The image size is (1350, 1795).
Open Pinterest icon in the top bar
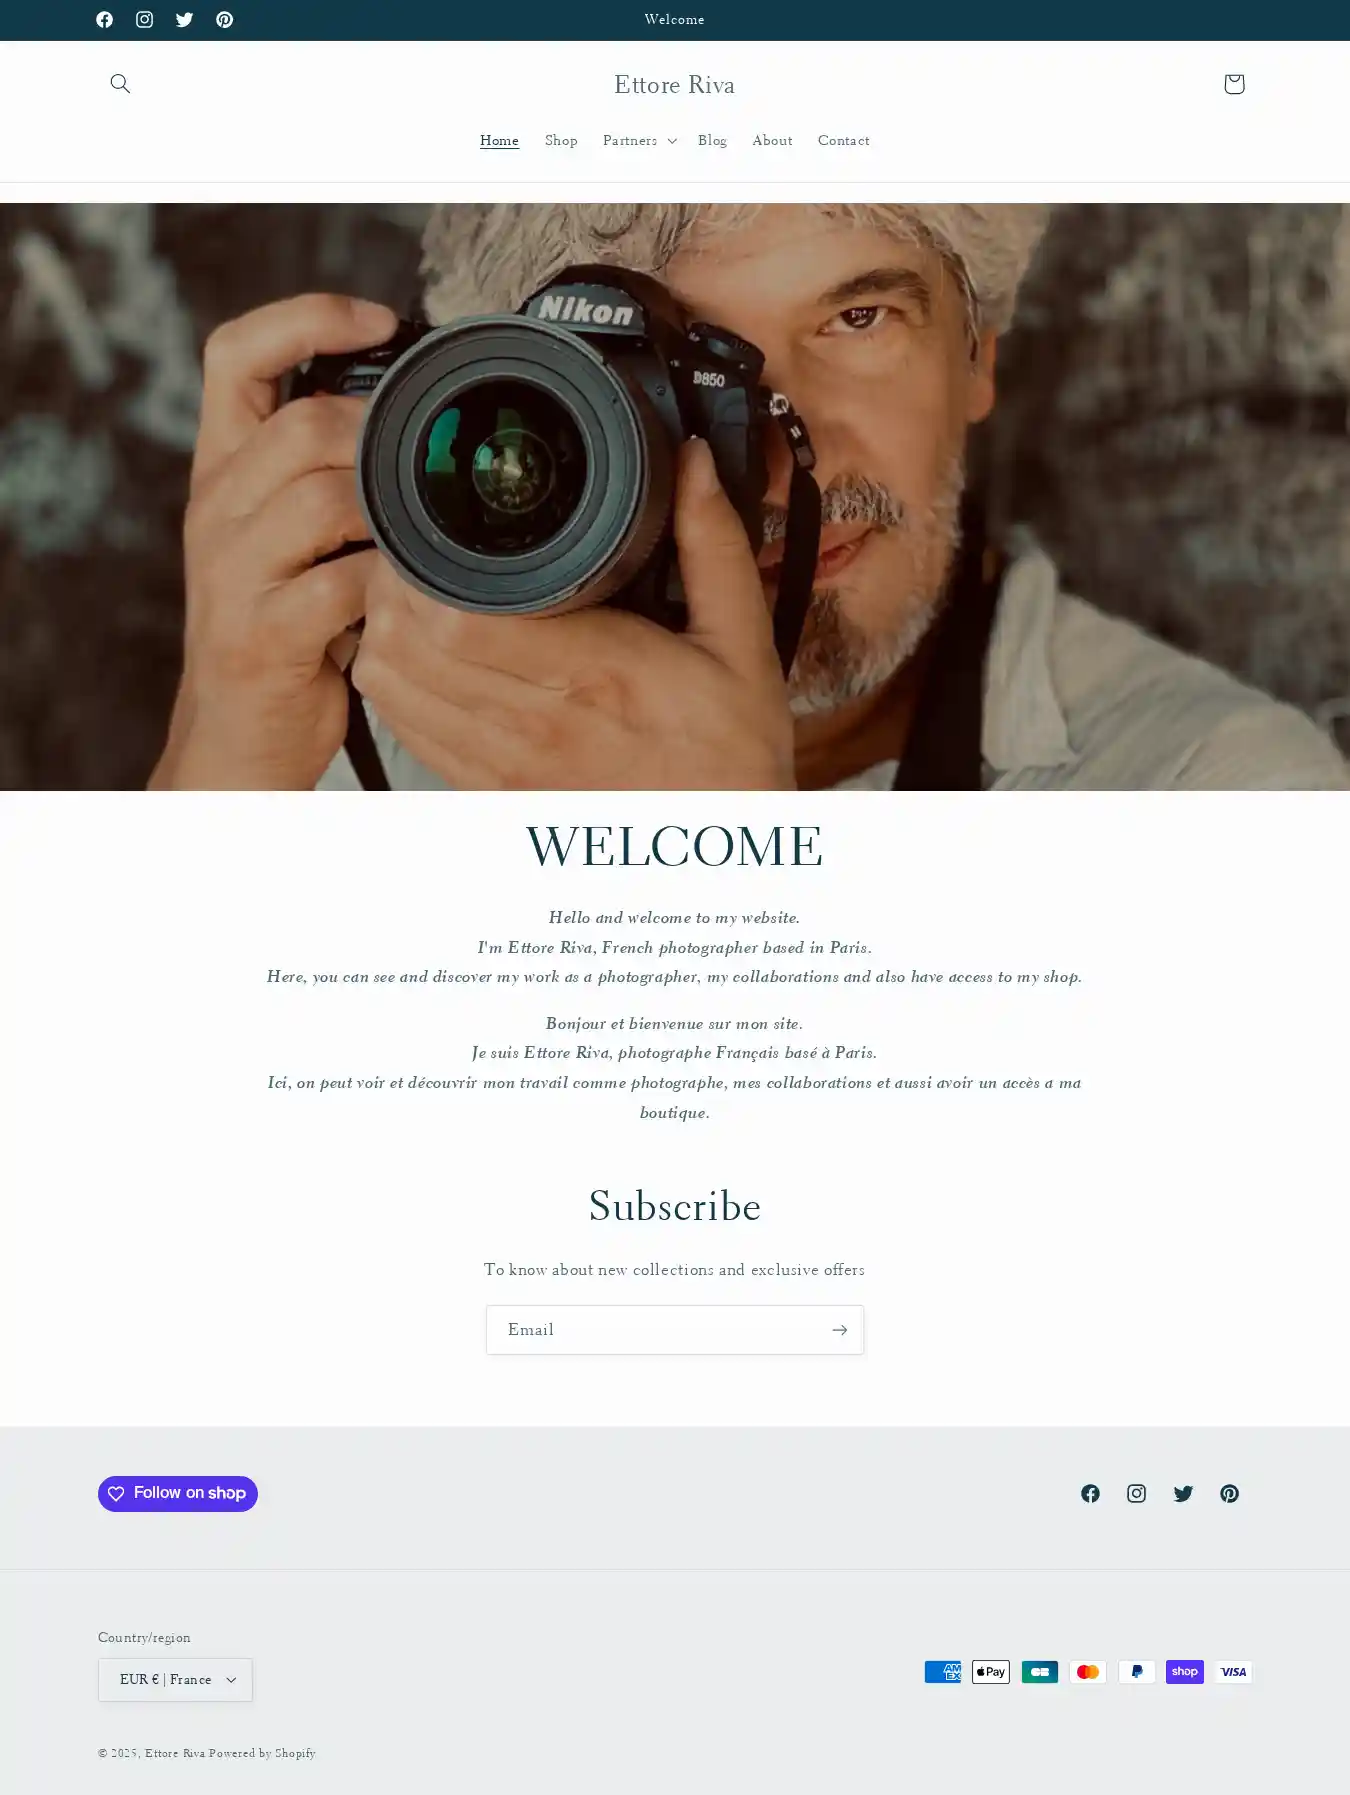pos(224,20)
